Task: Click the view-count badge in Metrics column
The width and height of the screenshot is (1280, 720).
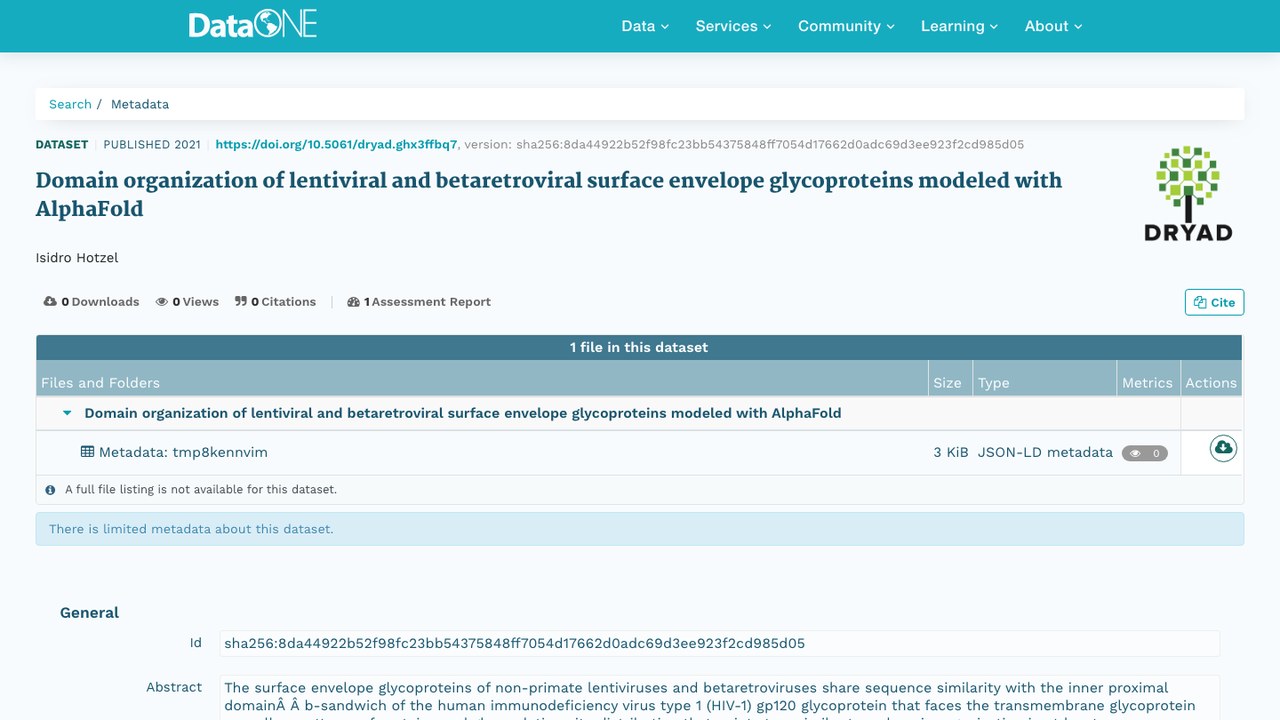Action: pyautogui.click(x=1145, y=453)
